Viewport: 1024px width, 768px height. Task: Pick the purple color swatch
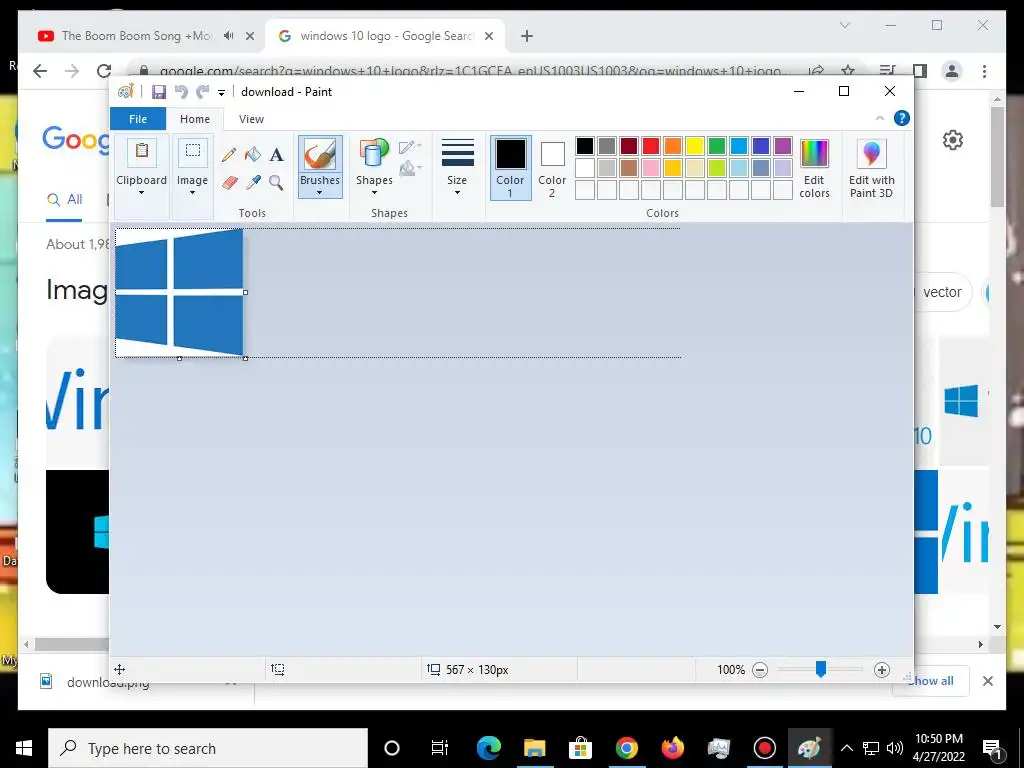(x=782, y=146)
